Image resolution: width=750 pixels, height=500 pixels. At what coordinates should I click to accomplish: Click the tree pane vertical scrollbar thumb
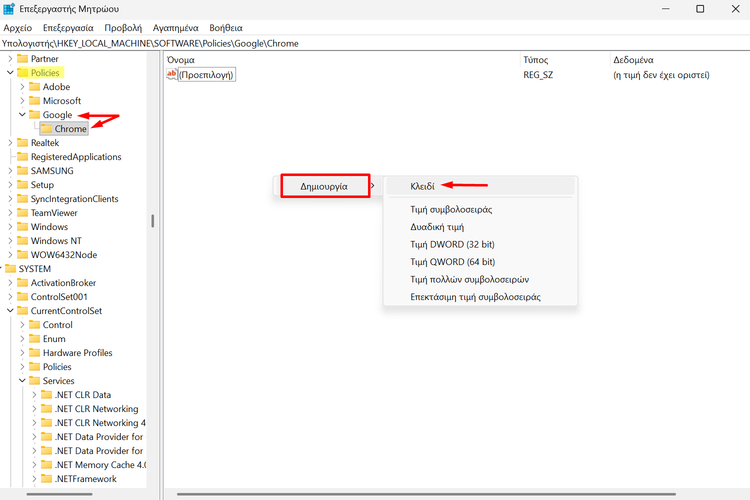(x=153, y=221)
